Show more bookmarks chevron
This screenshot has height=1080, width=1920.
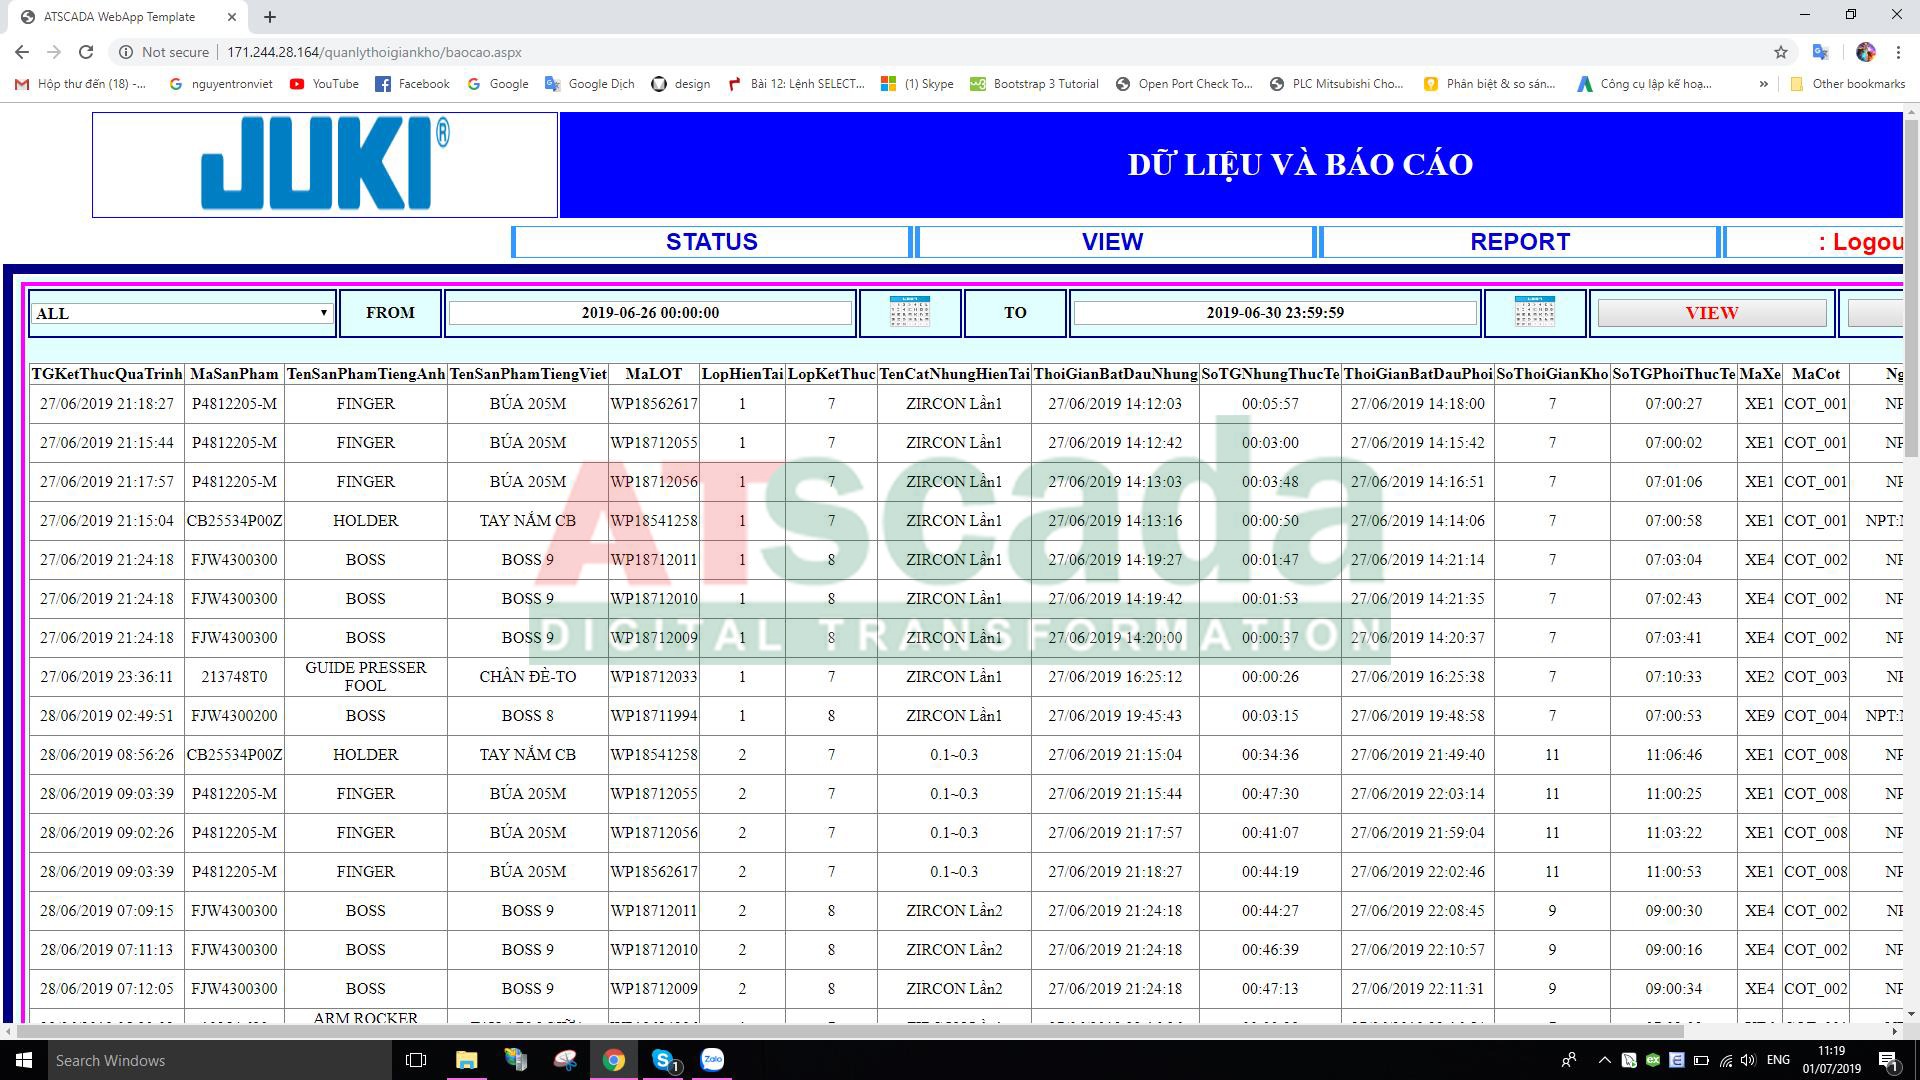point(1763,84)
